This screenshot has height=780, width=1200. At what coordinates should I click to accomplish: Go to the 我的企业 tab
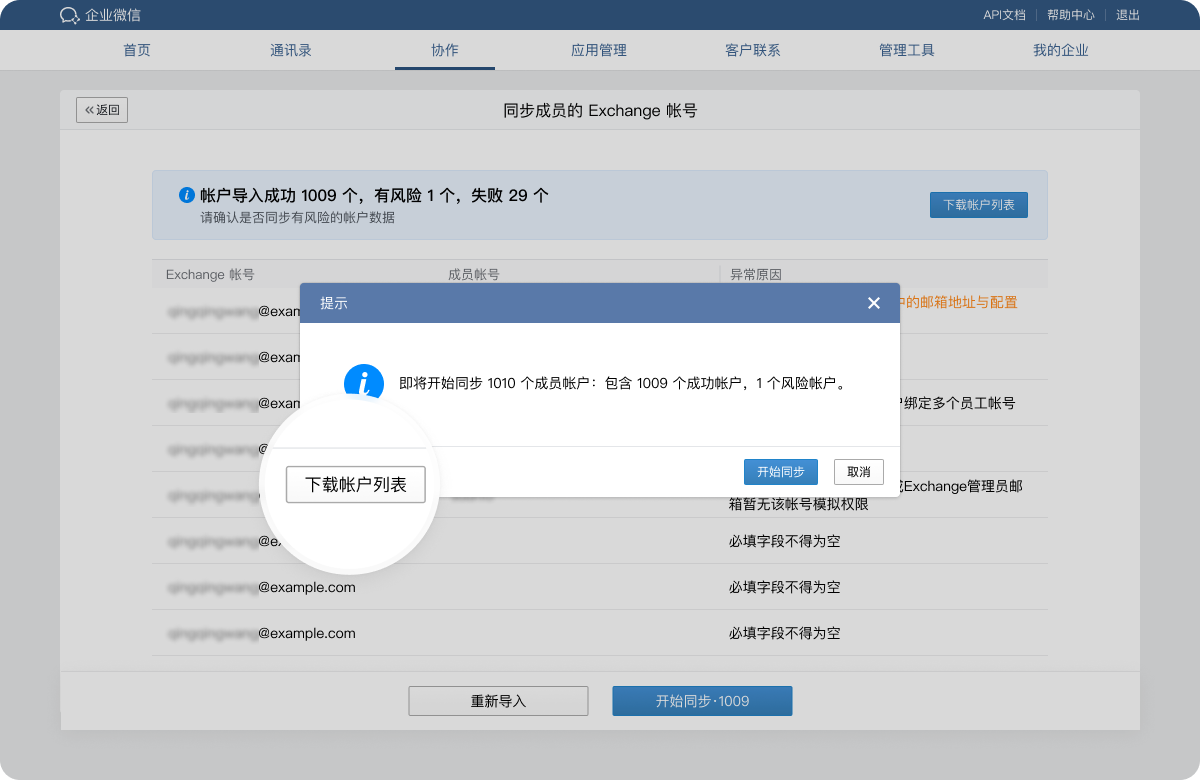point(1061,50)
